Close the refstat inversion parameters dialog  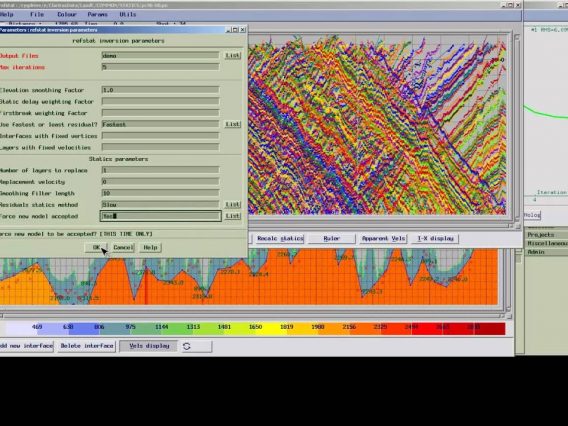(243, 30)
